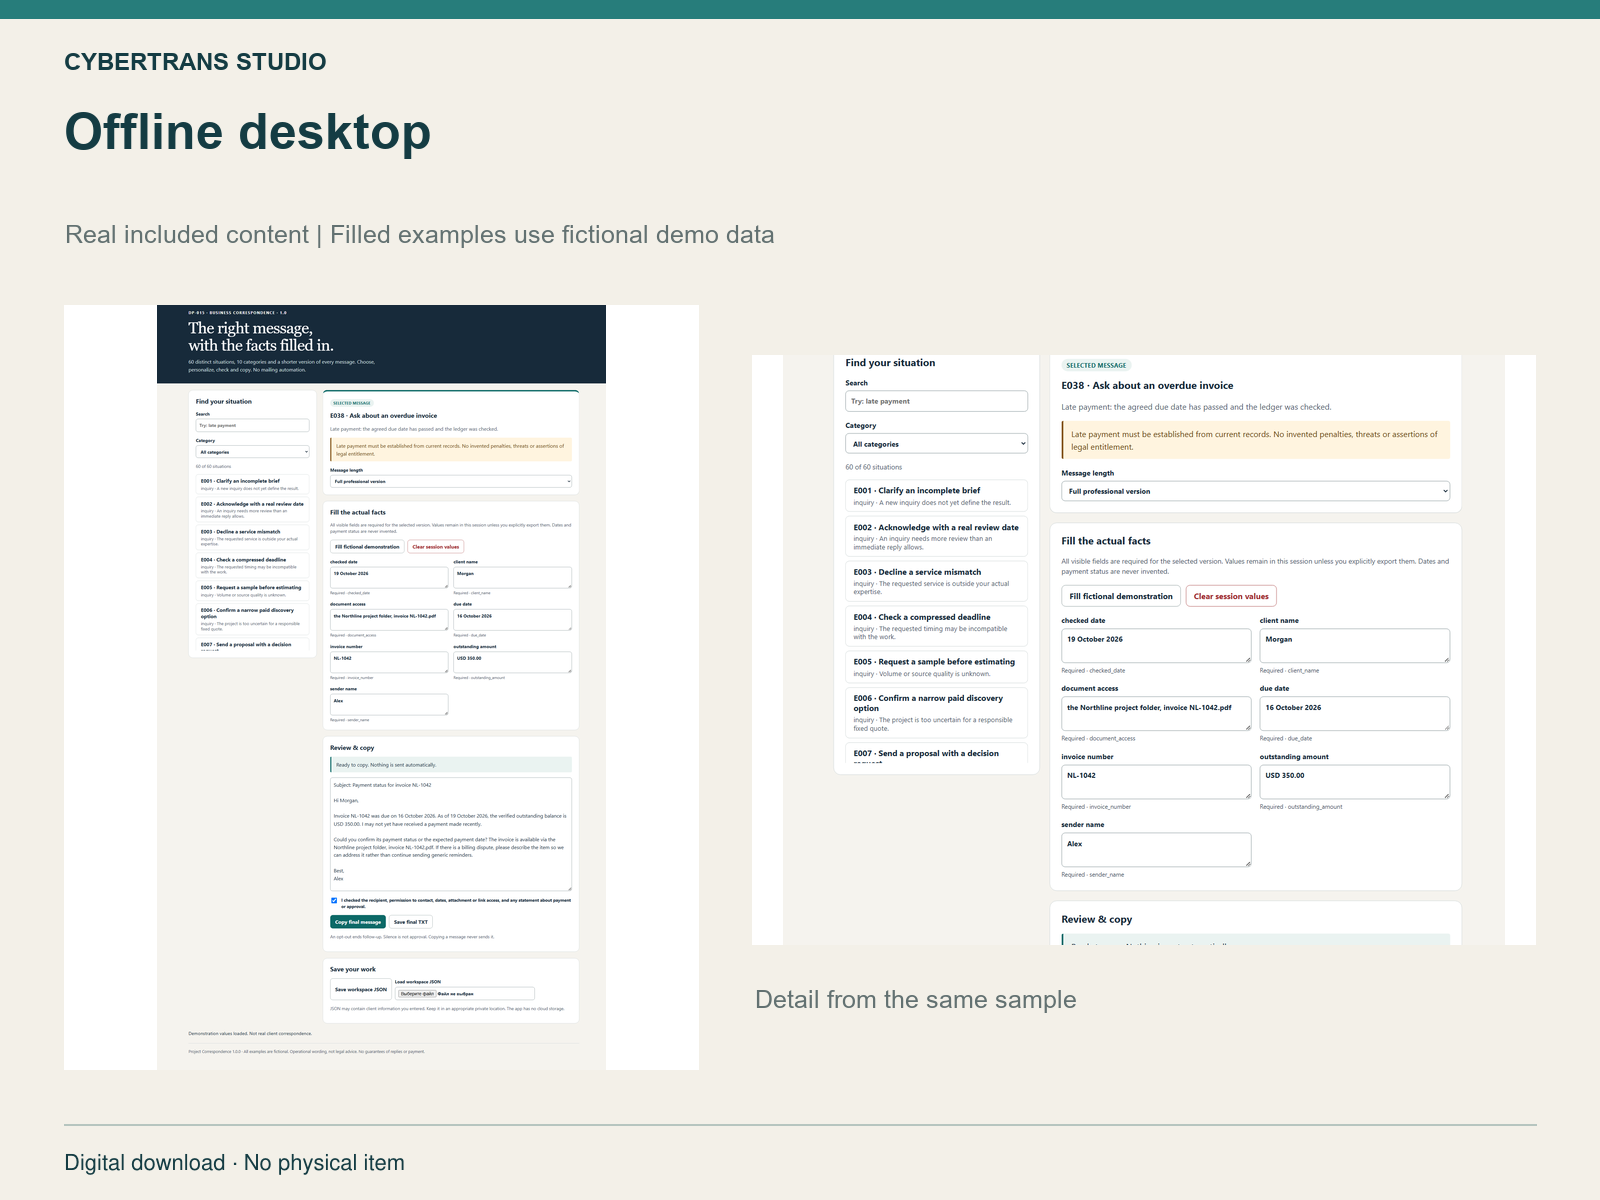Click the Review & copy heading in detail view
Image resolution: width=1600 pixels, height=1200 pixels.
click(x=1097, y=919)
